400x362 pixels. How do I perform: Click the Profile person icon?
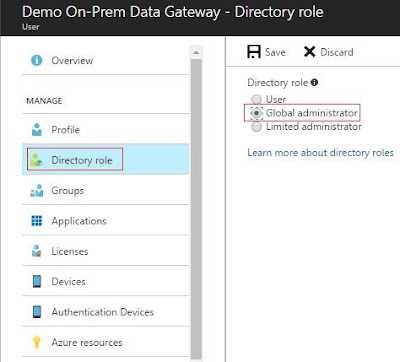coord(37,130)
